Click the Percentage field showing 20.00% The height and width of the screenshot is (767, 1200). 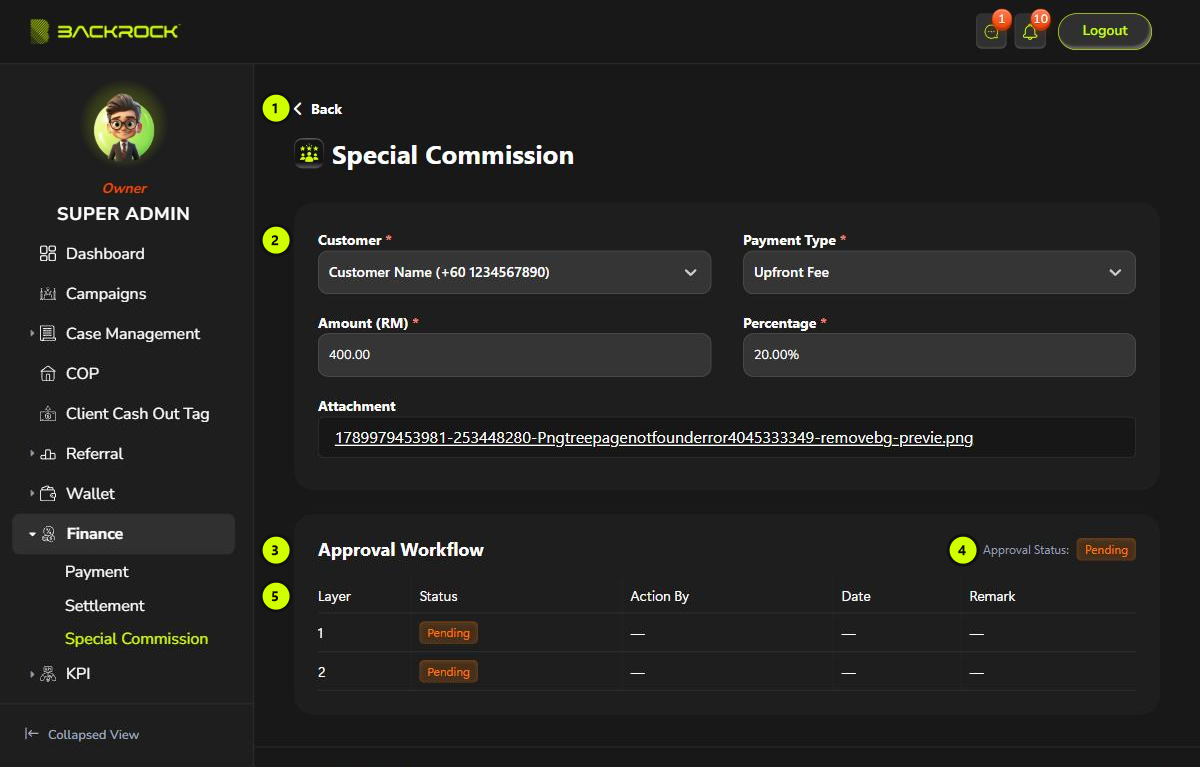coord(939,355)
